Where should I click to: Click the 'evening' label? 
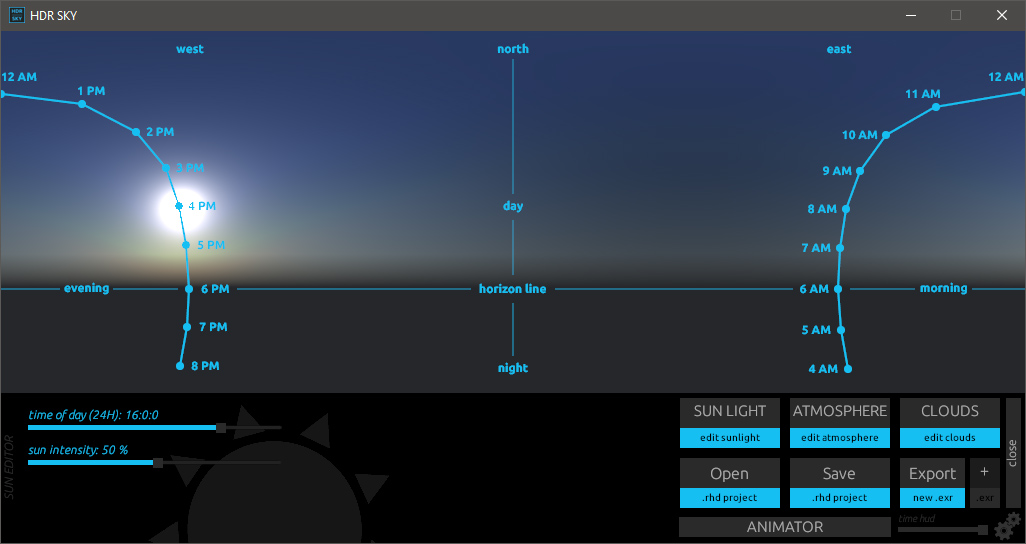click(86, 288)
